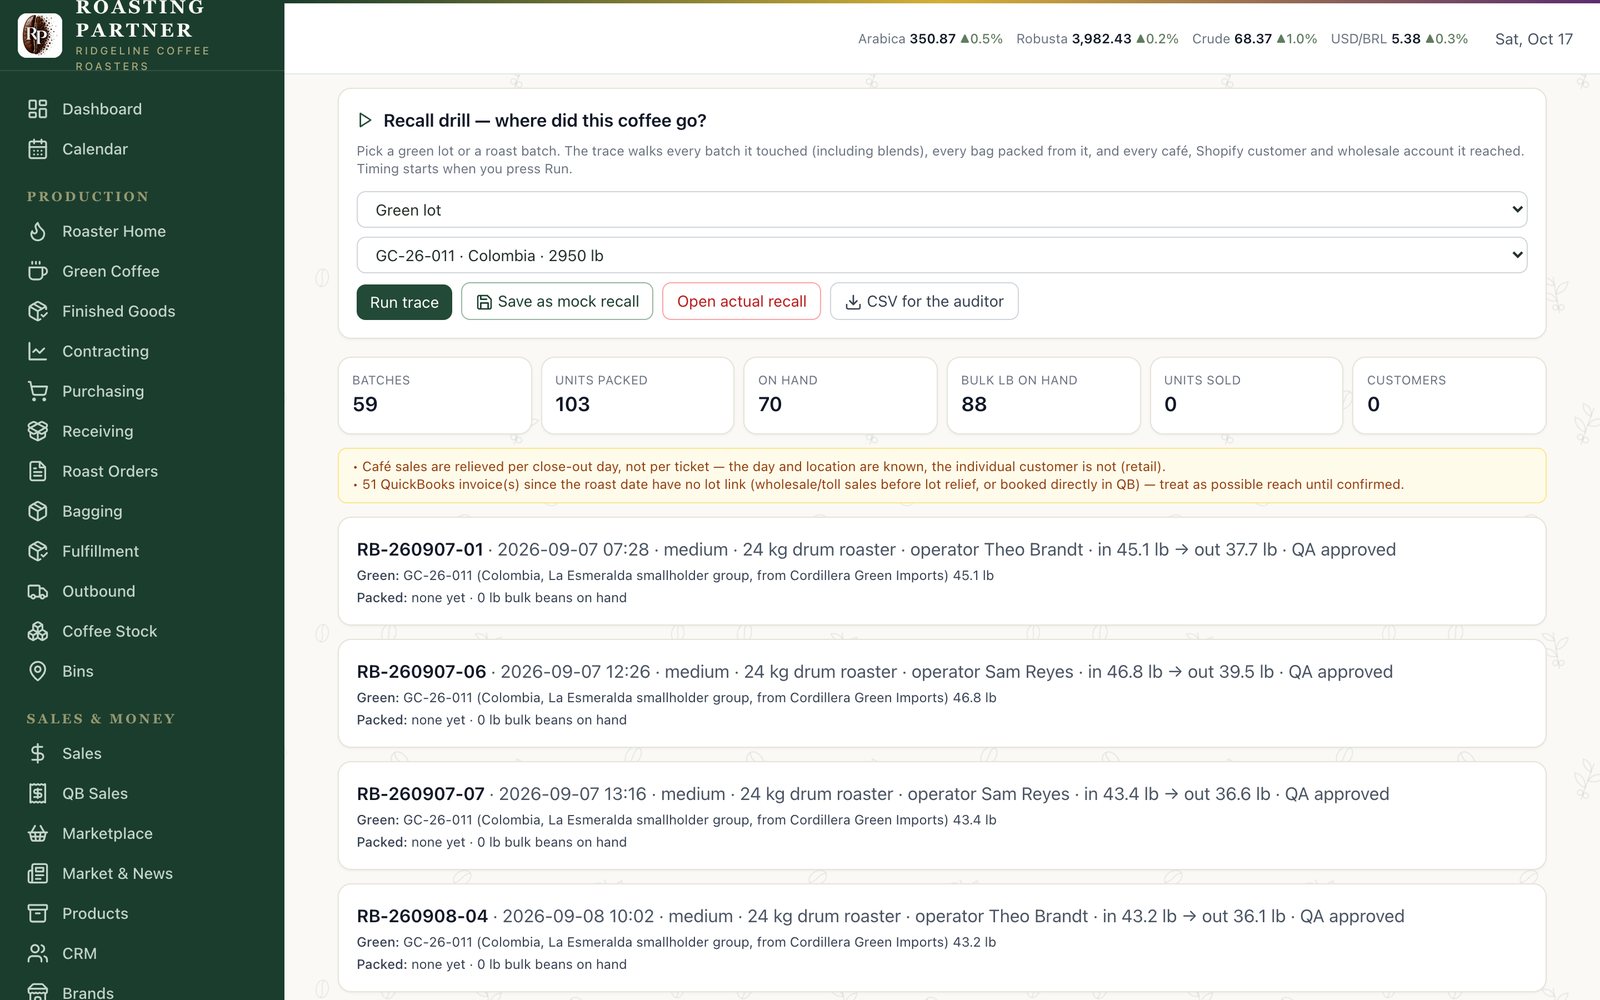Collapse the Recall drill triangle
1600x1000 pixels.
point(365,120)
